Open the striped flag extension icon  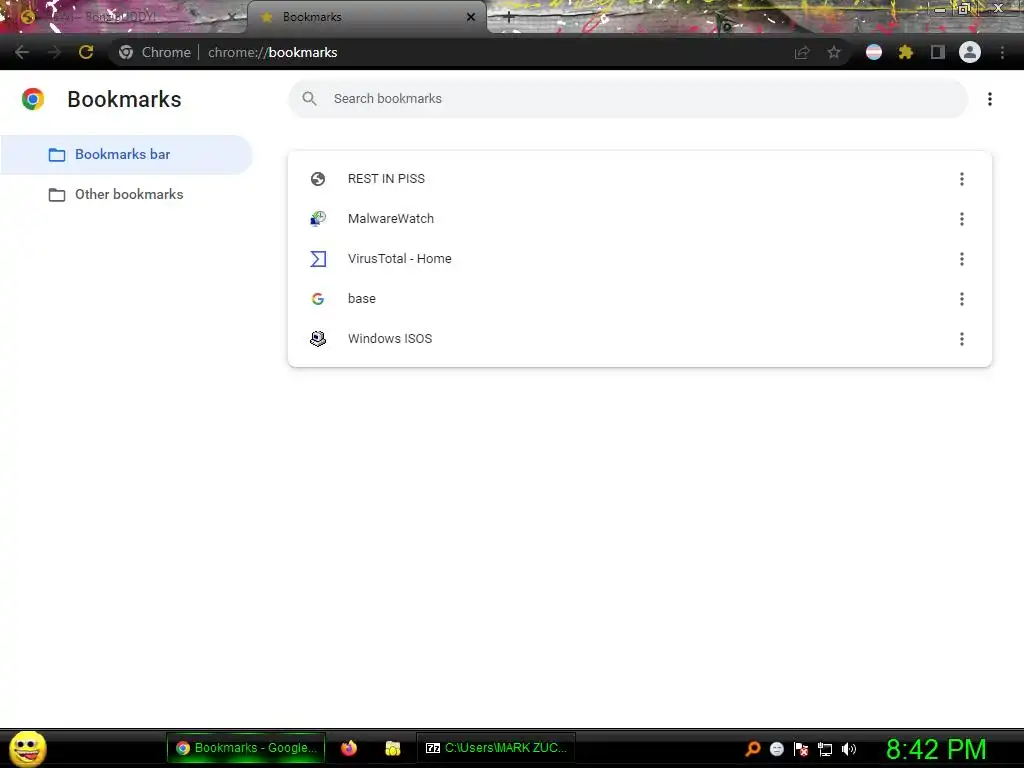pos(874,52)
